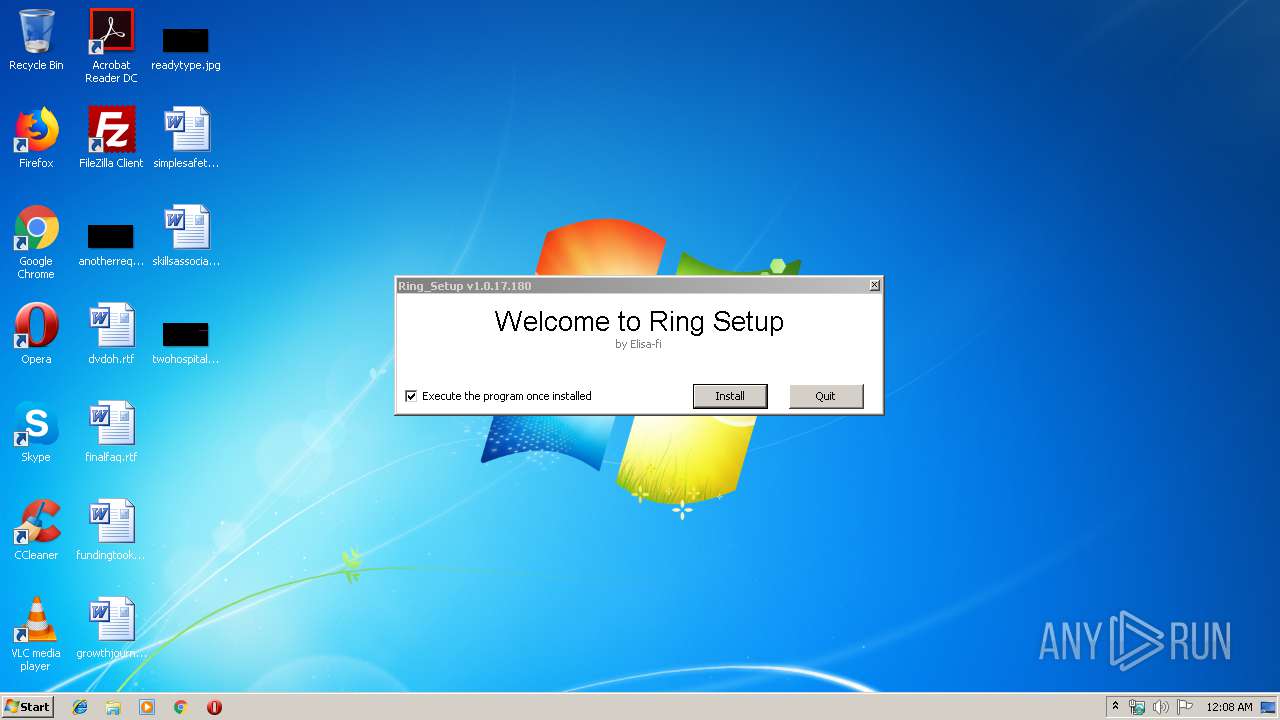
Task: Open the Action Center flag icon
Action: (1185, 707)
